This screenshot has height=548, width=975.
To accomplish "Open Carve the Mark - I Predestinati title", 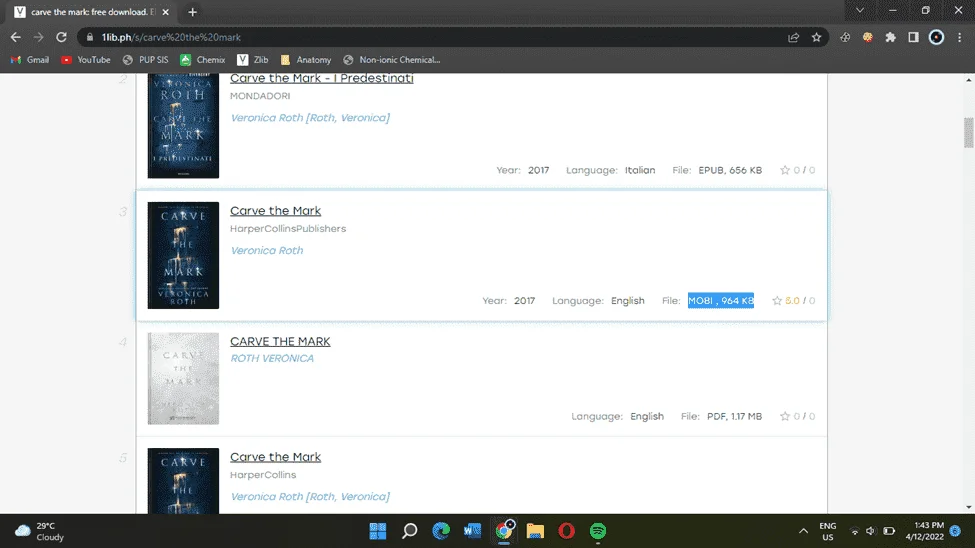I will pyautogui.click(x=321, y=78).
